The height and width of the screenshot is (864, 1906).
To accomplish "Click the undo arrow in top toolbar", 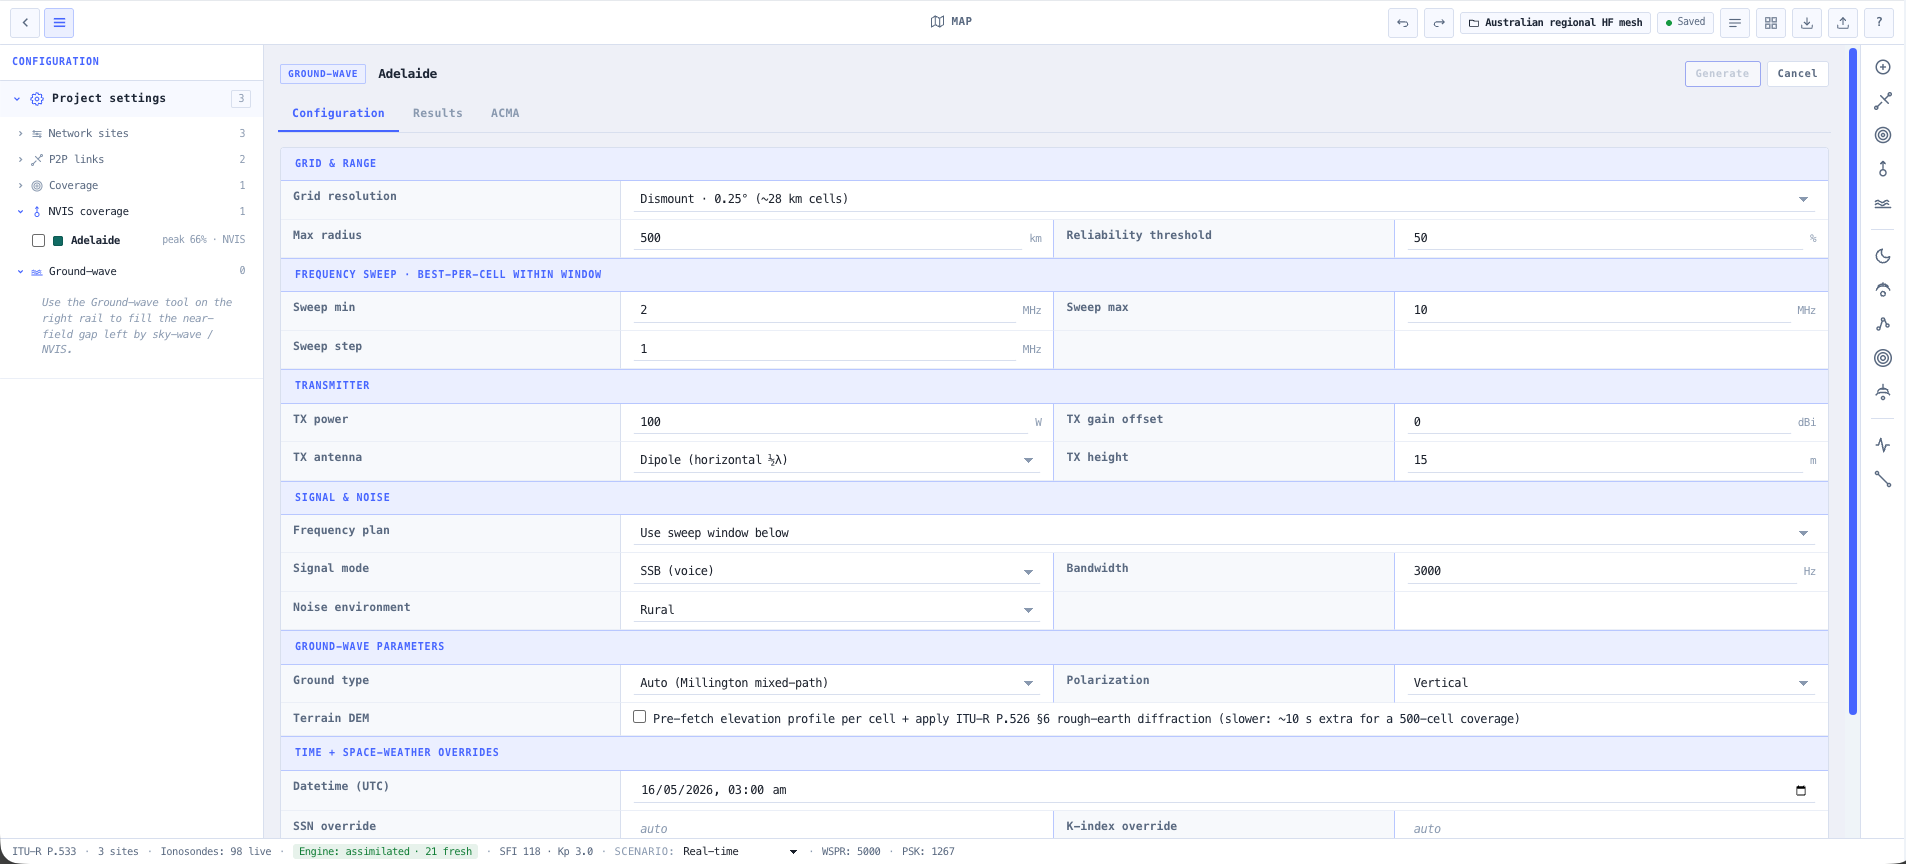I will [1403, 23].
